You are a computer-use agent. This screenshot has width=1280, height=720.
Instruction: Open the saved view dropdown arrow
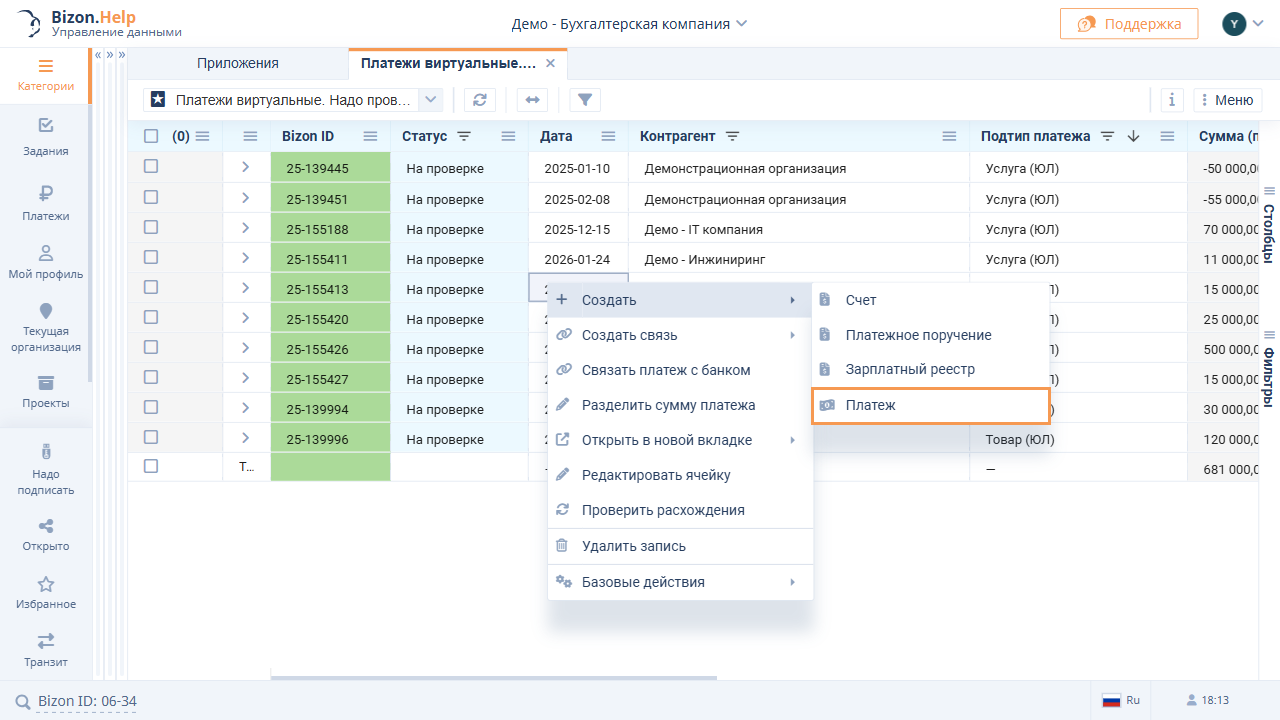(430, 100)
